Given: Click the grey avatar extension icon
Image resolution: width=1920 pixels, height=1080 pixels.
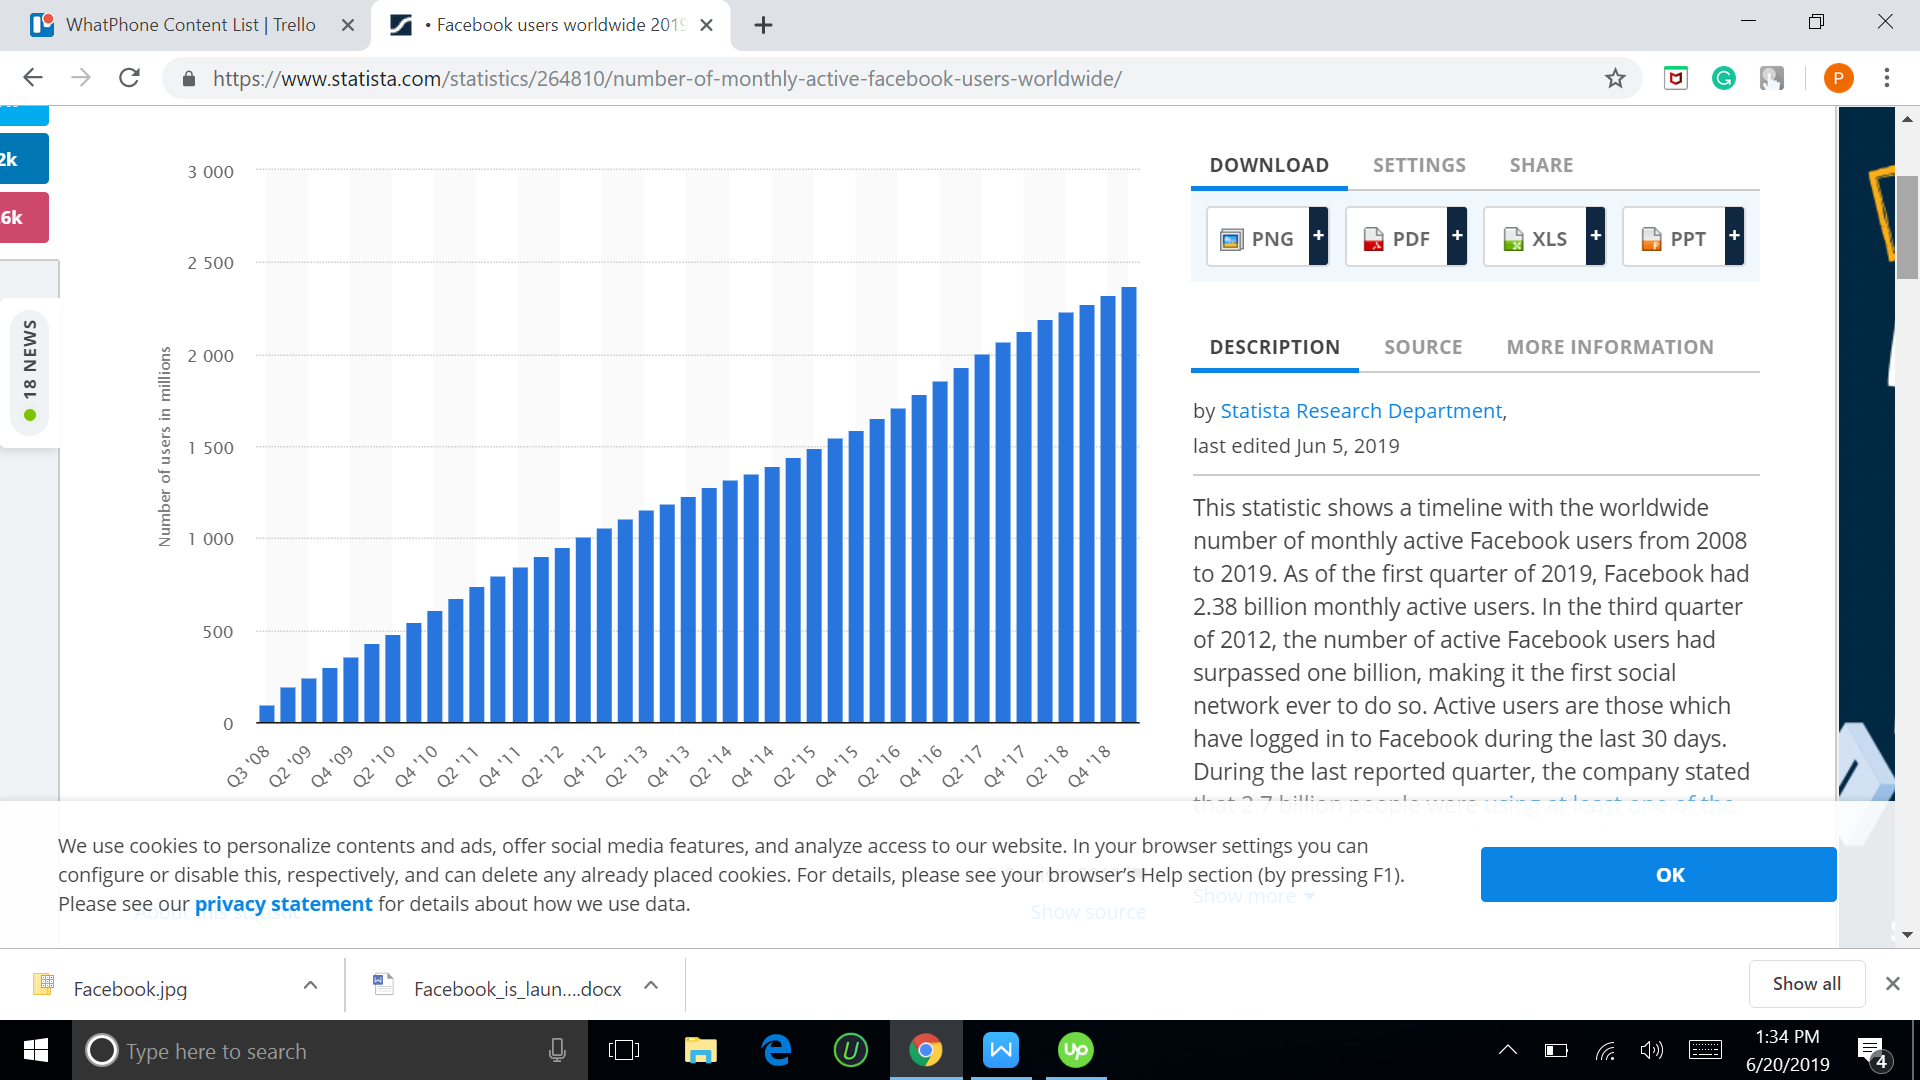Looking at the screenshot, I should pyautogui.click(x=1772, y=78).
